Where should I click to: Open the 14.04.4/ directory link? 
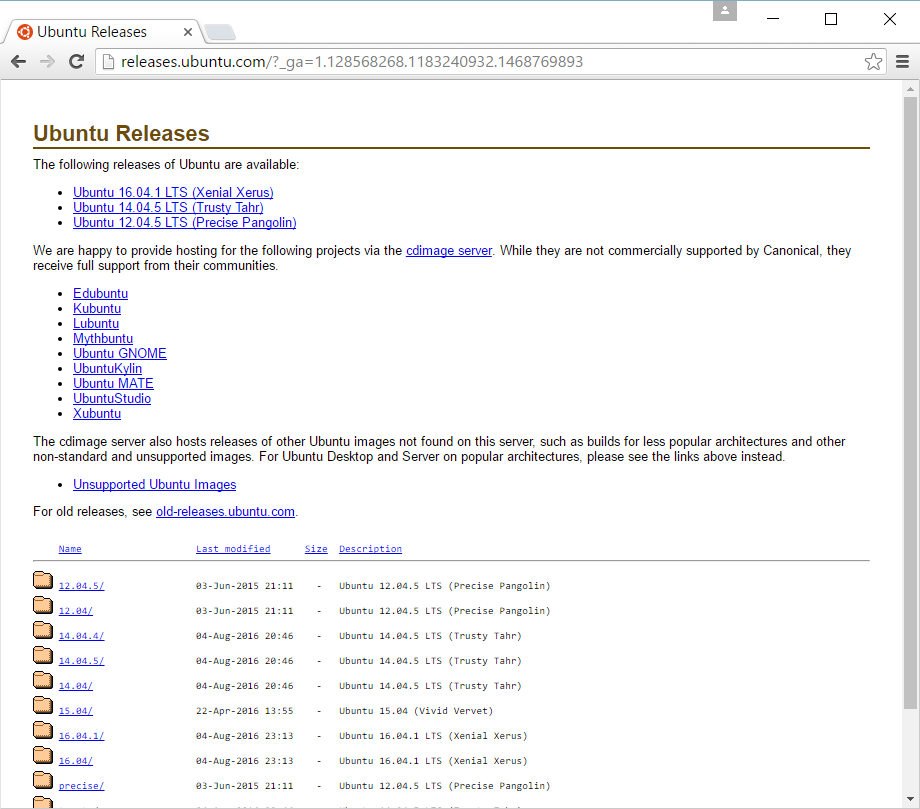[x=82, y=636]
